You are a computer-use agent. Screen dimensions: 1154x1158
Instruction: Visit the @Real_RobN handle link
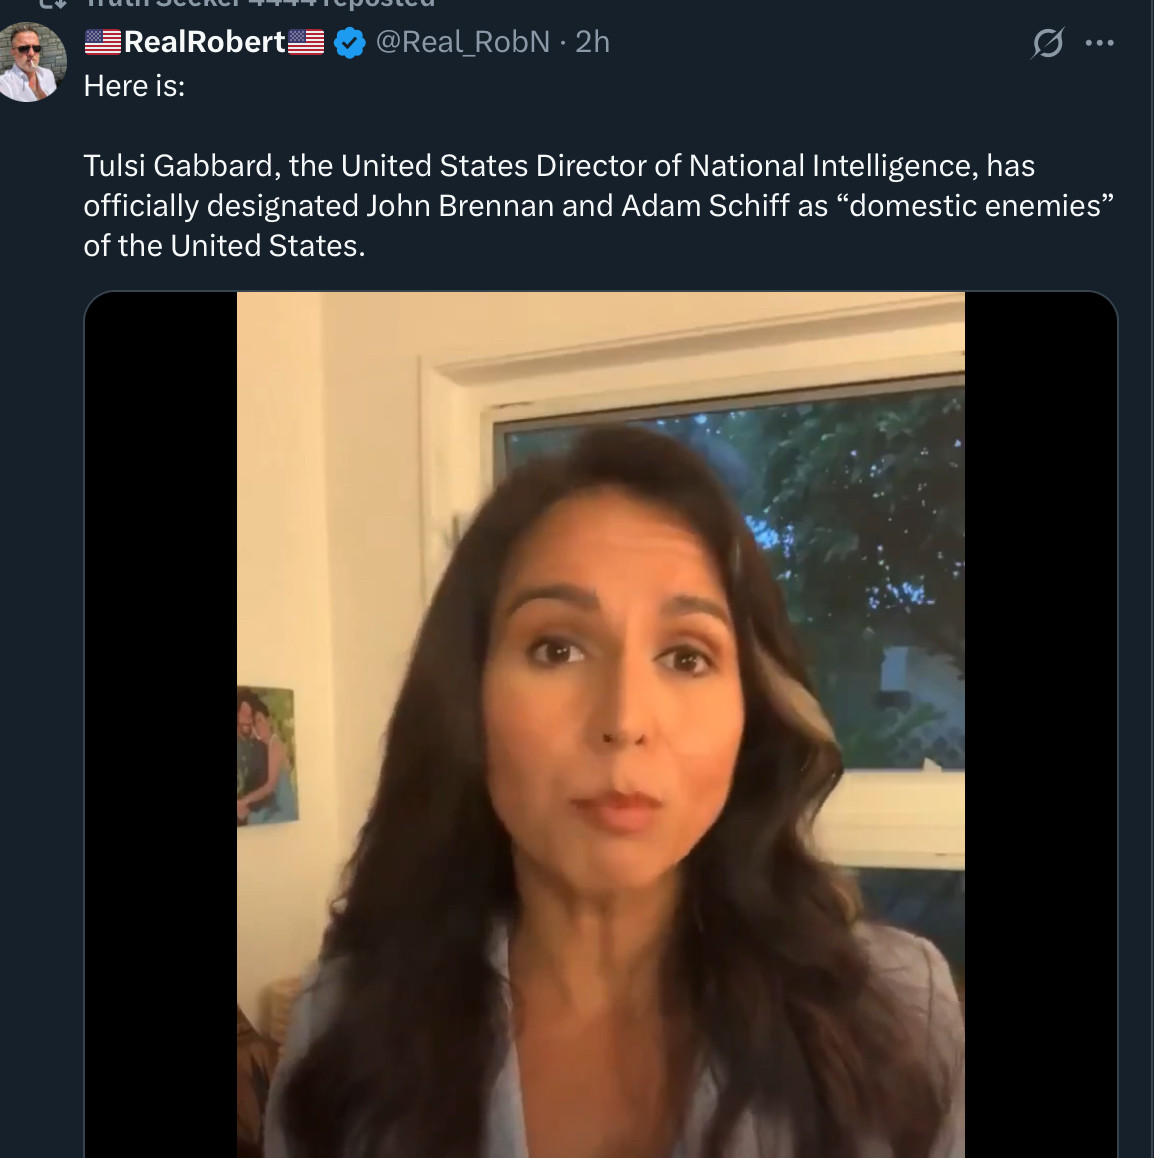[x=462, y=42]
